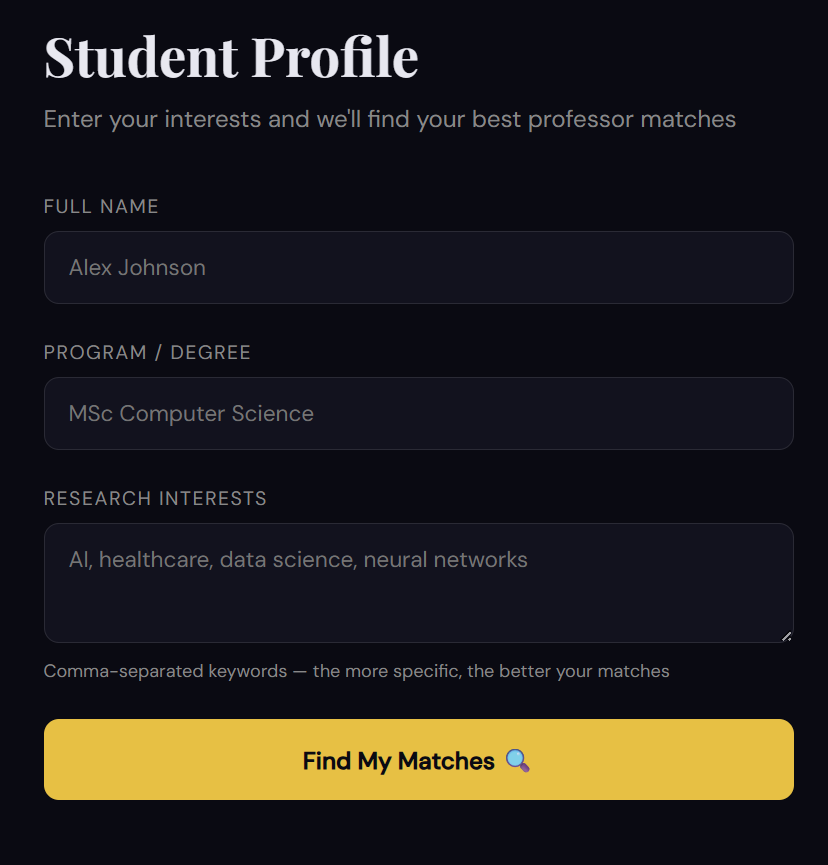828x865 pixels.
Task: Click the 'Enter your interests' subtitle text
Action: 389,120
